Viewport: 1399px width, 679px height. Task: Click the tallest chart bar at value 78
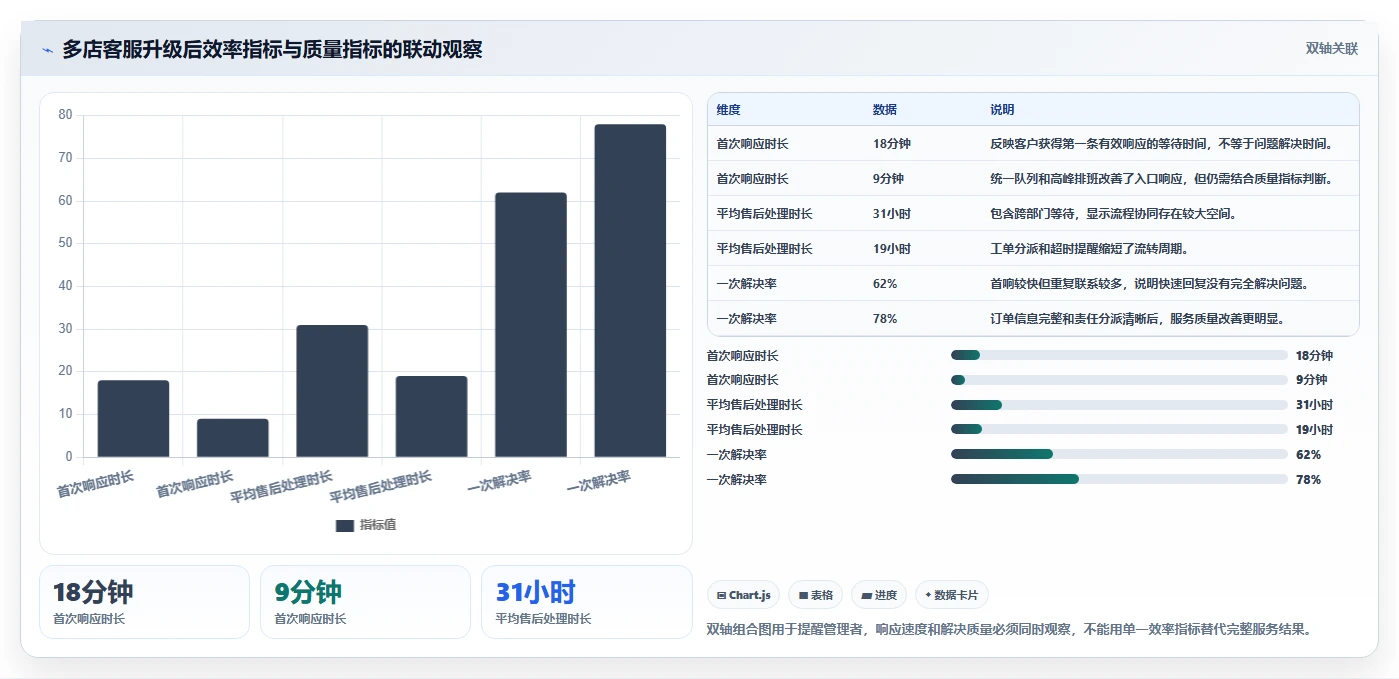click(x=630, y=291)
